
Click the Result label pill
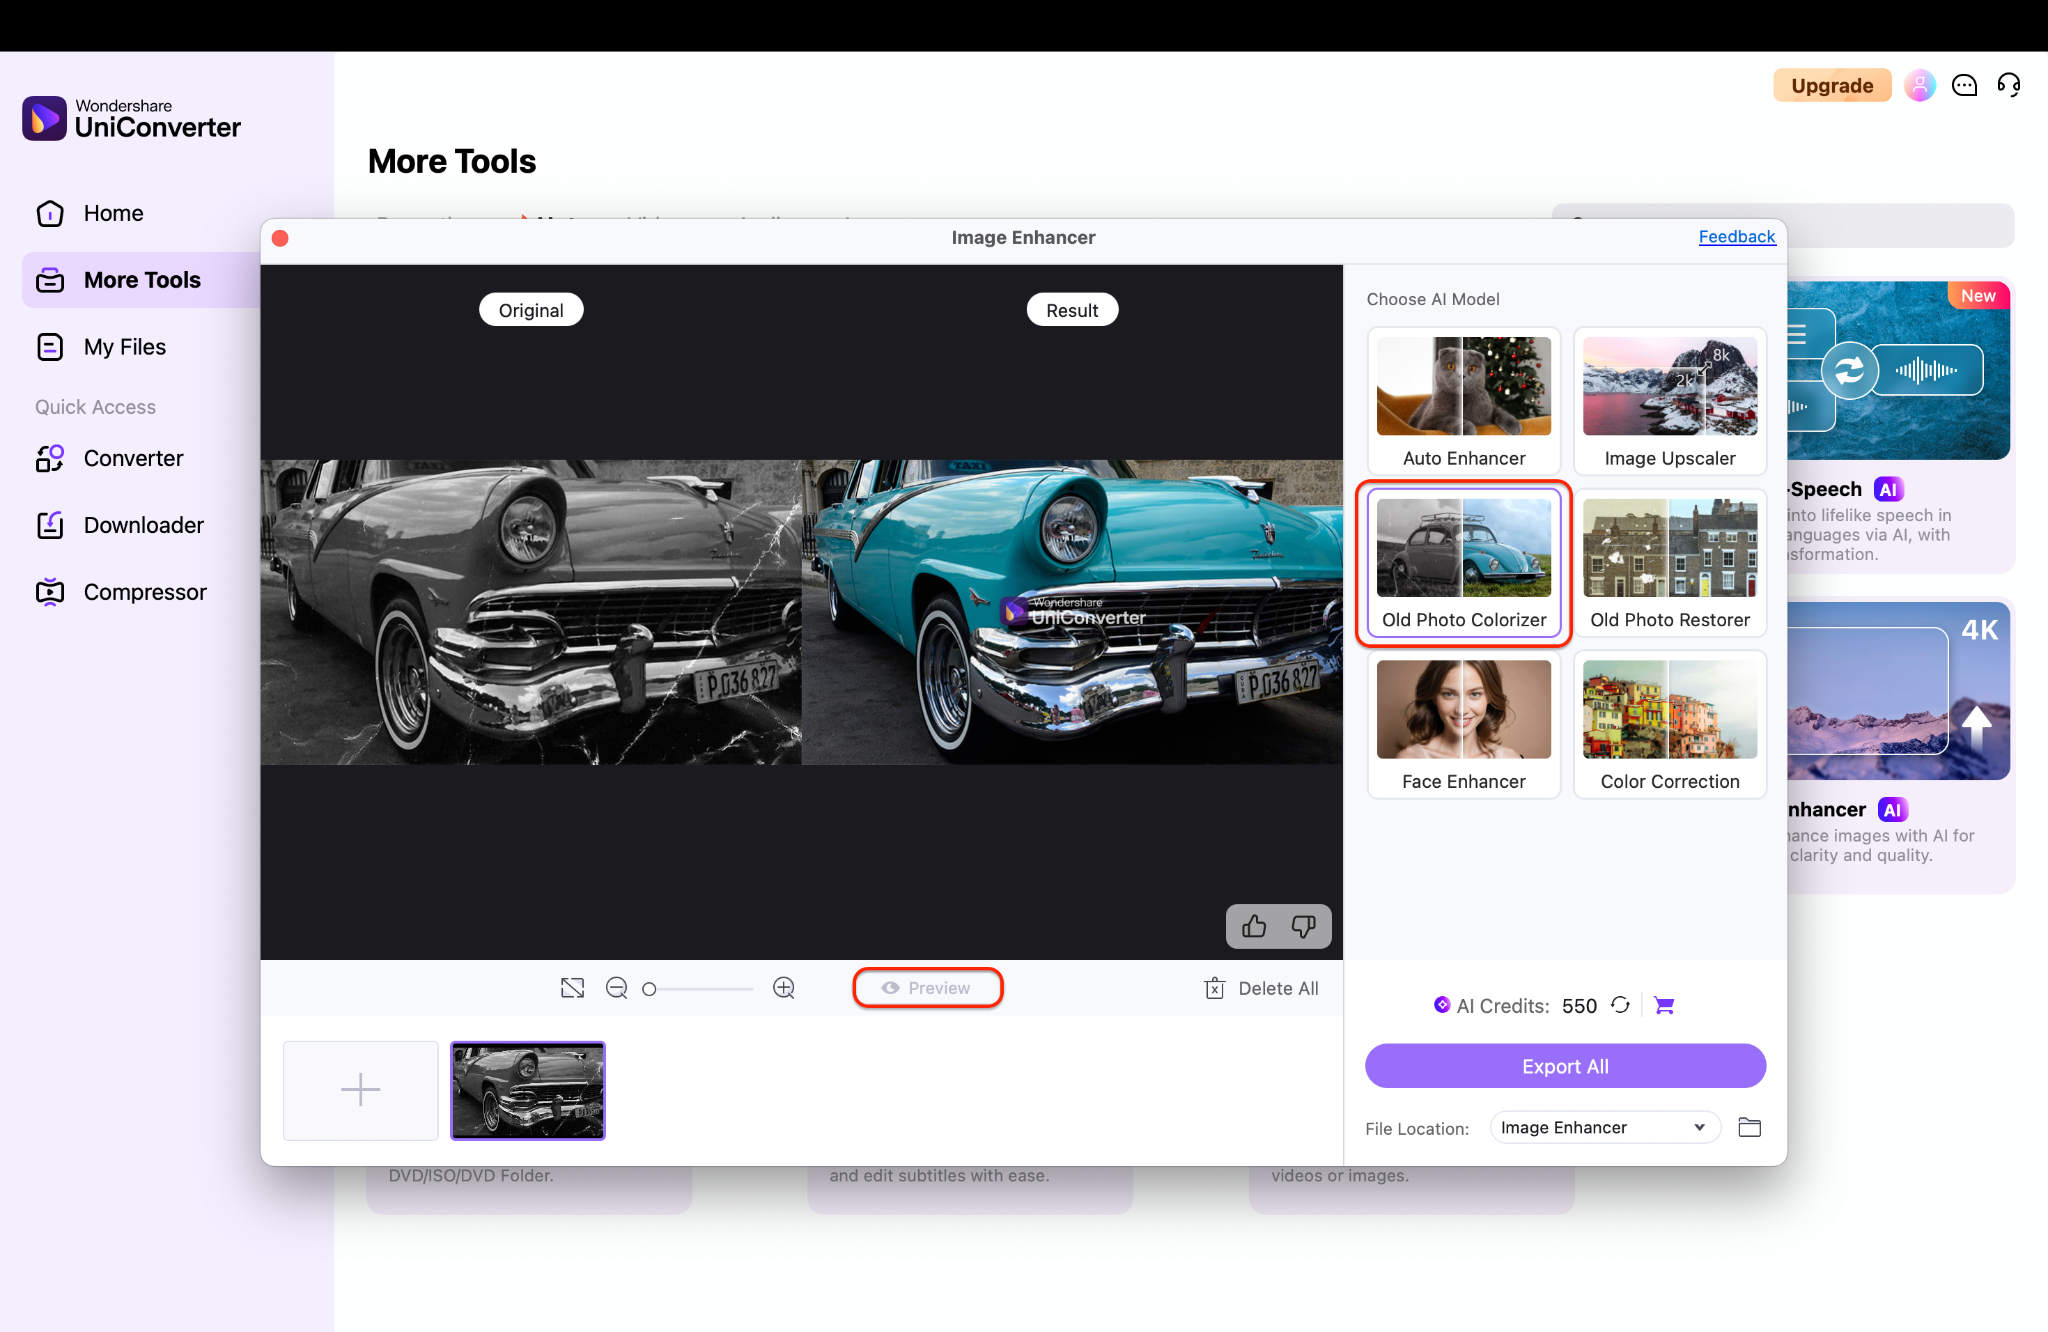[x=1072, y=310]
